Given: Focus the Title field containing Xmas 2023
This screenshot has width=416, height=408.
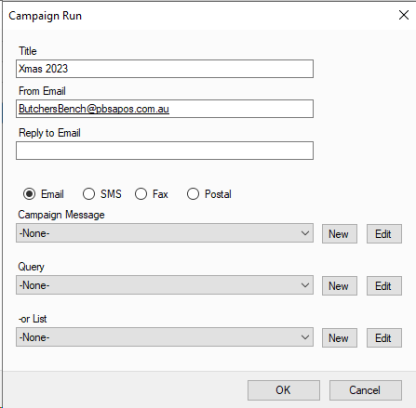Looking at the screenshot, I should pyautogui.click(x=165, y=69).
